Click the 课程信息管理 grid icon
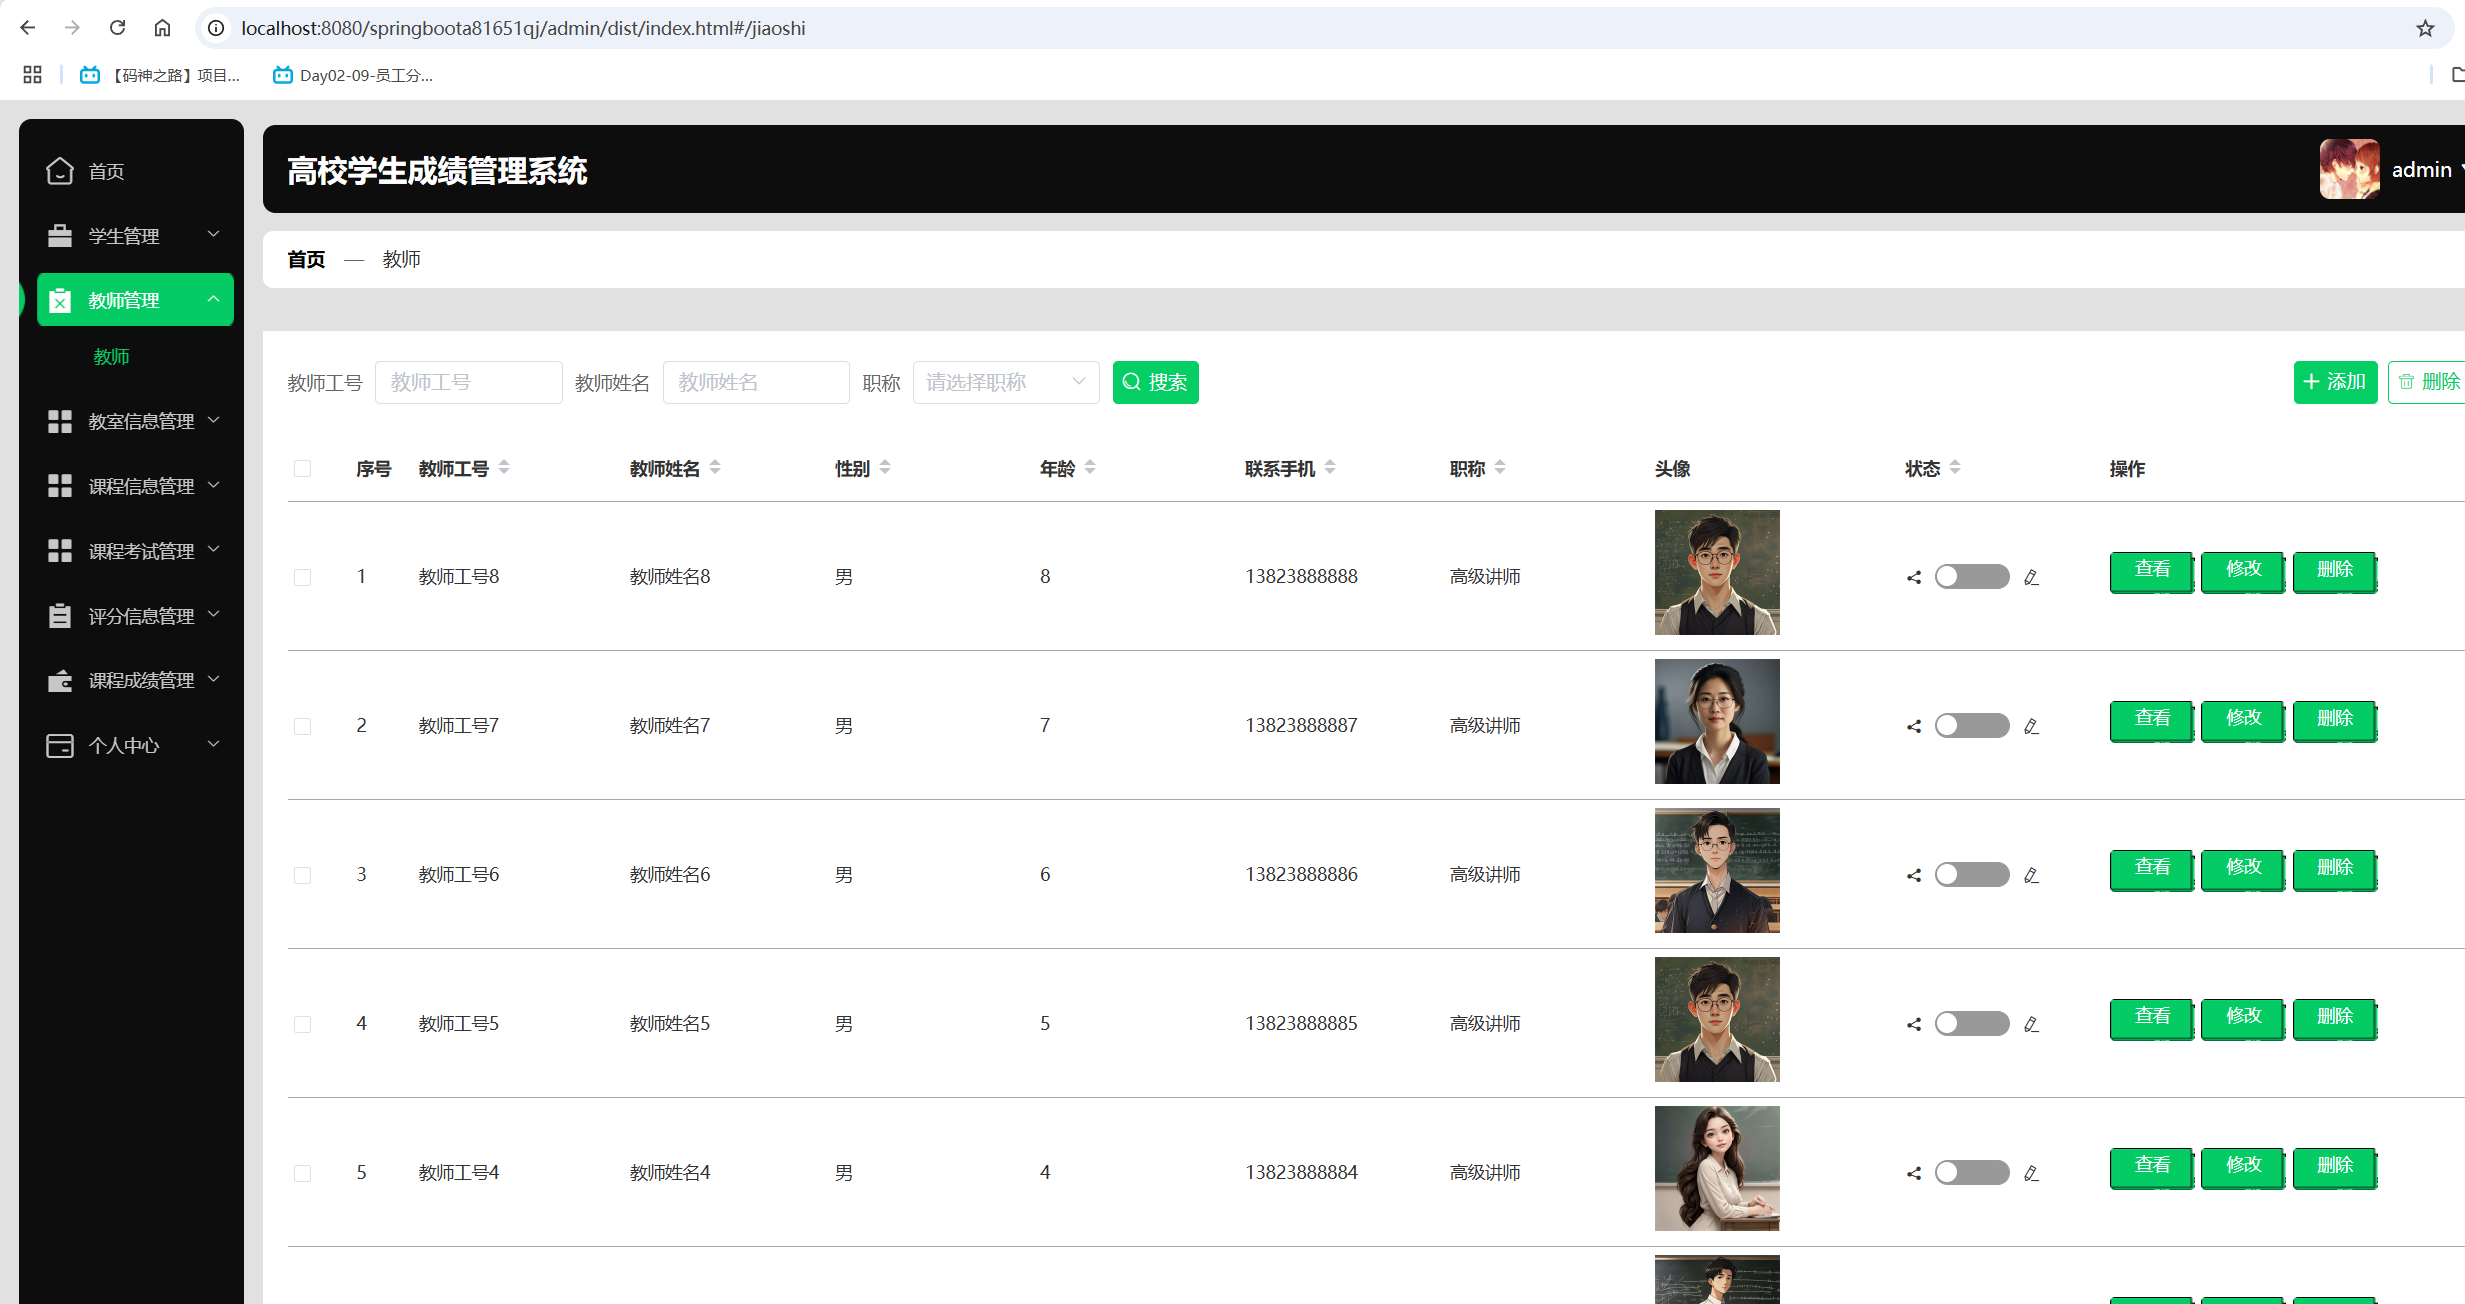2465x1304 pixels. tap(60, 486)
